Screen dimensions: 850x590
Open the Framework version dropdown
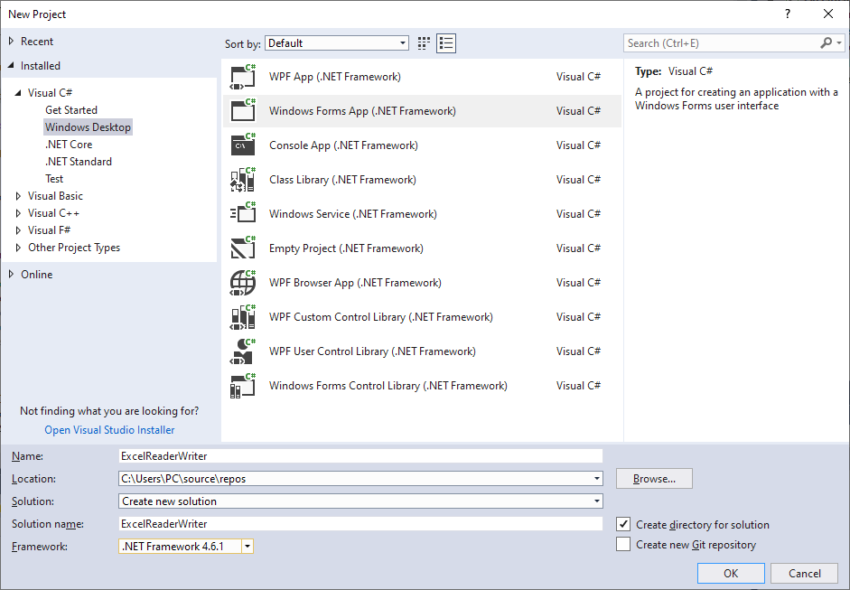click(186, 546)
